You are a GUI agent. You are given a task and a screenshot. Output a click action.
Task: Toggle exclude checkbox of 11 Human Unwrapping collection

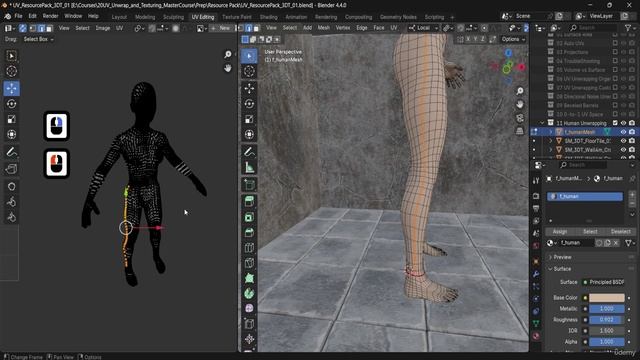click(x=615, y=123)
